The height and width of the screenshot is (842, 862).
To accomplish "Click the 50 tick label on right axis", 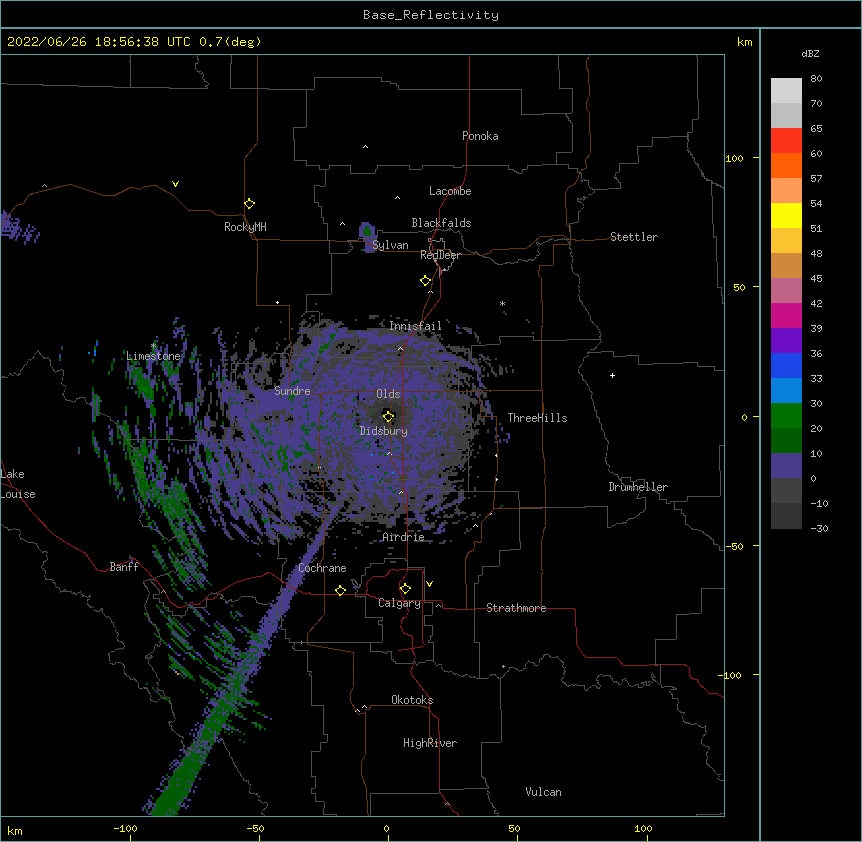I will [739, 287].
